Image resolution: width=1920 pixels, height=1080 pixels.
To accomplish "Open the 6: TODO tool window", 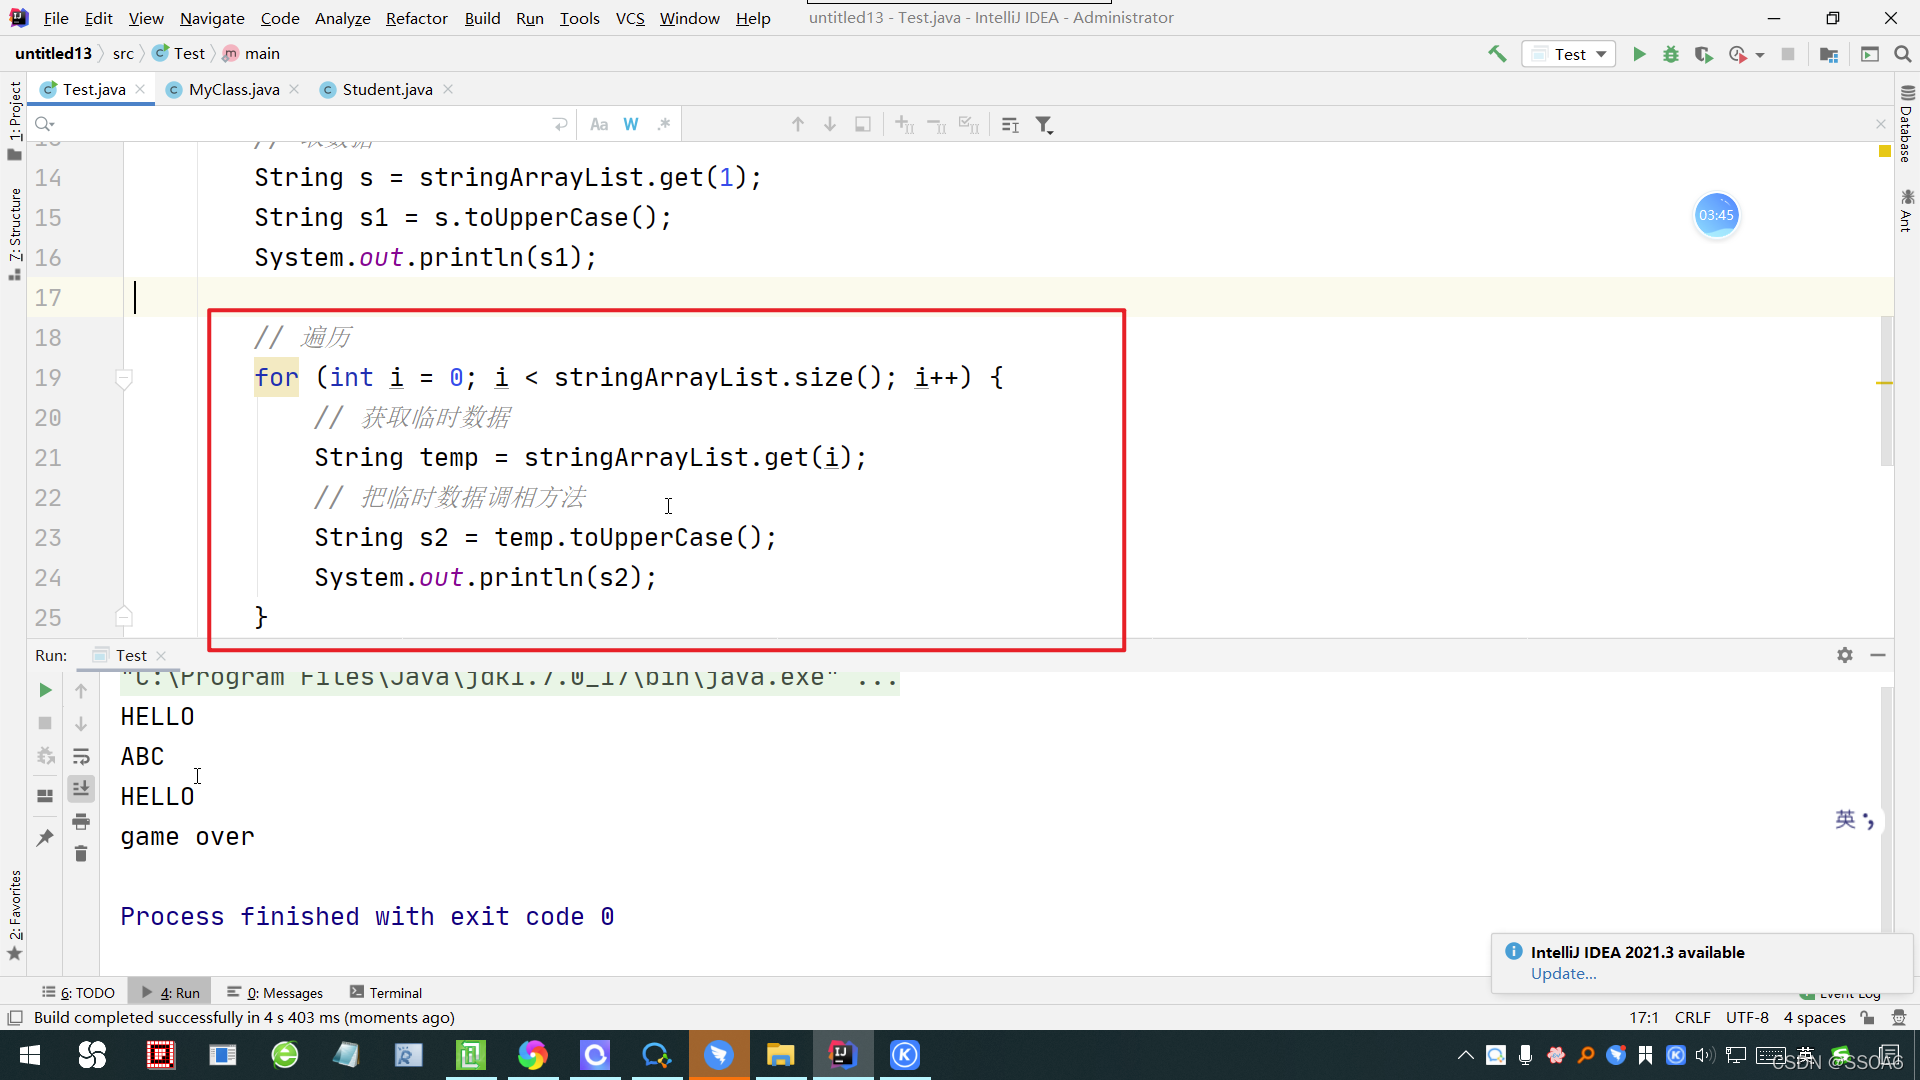I will [79, 993].
